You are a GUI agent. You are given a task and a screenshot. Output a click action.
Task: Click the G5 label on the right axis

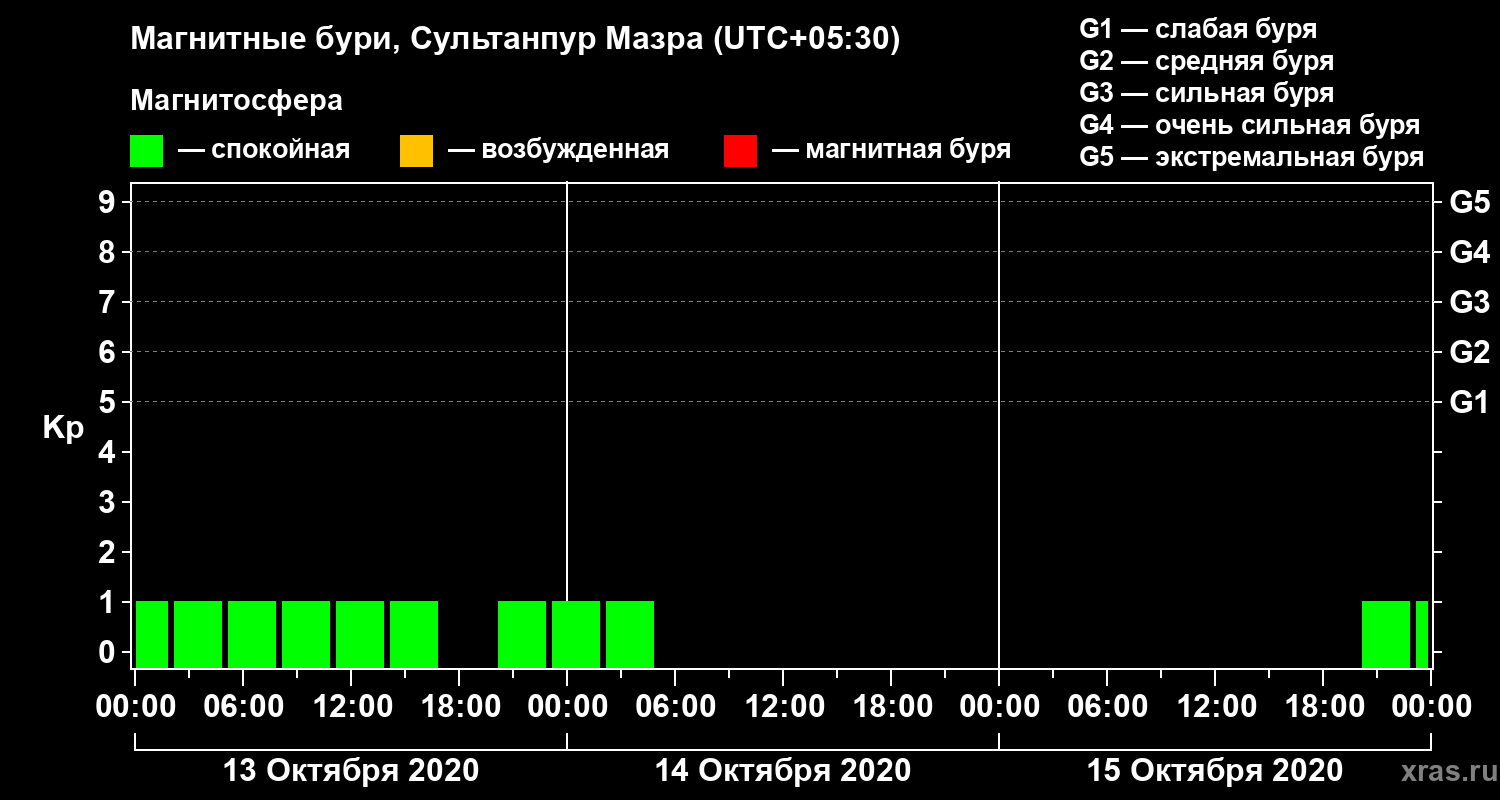[x=1469, y=202]
